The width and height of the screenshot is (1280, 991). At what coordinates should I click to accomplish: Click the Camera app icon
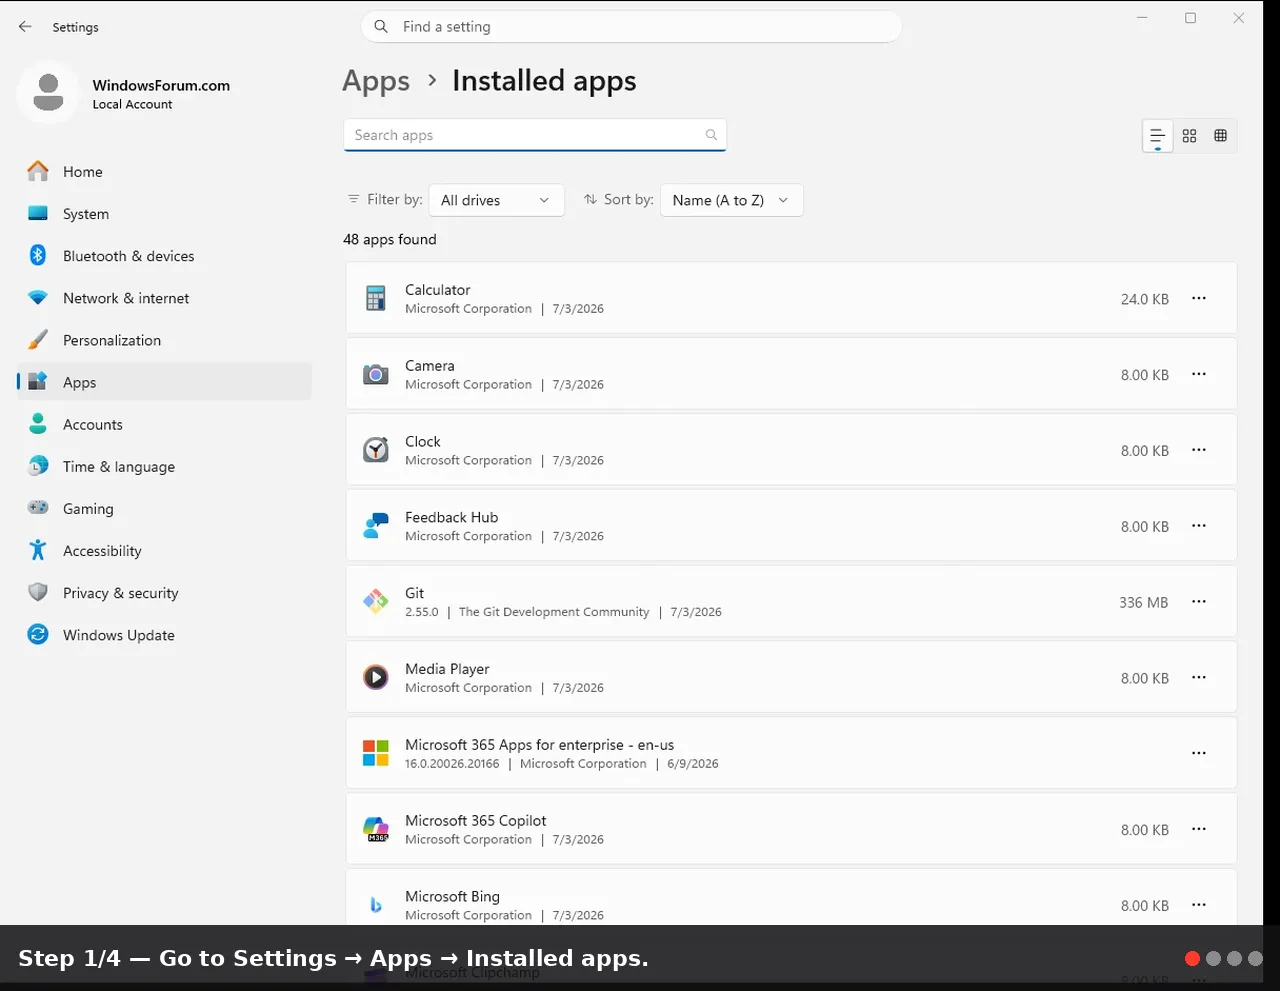(376, 374)
